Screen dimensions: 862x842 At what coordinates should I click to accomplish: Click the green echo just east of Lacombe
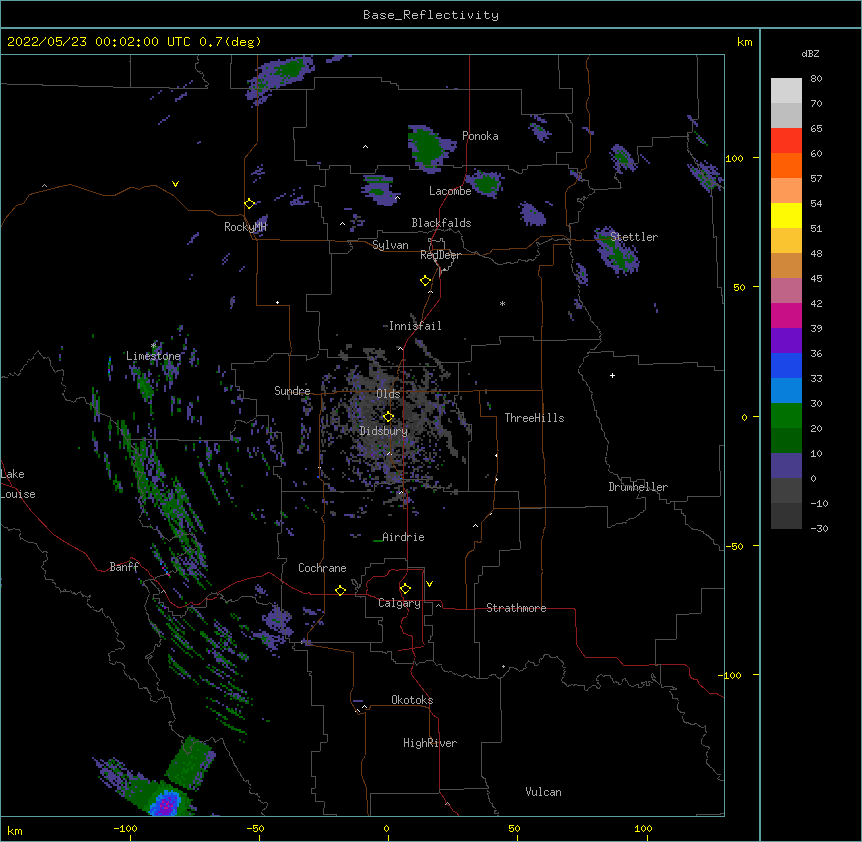pos(485,183)
